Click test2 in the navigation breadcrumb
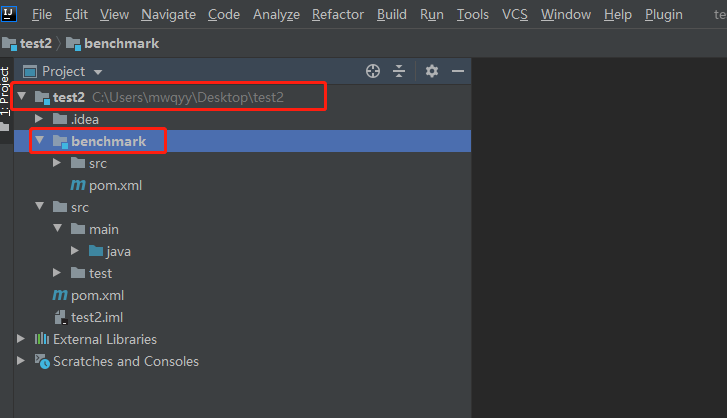This screenshot has width=727, height=418. (36, 43)
